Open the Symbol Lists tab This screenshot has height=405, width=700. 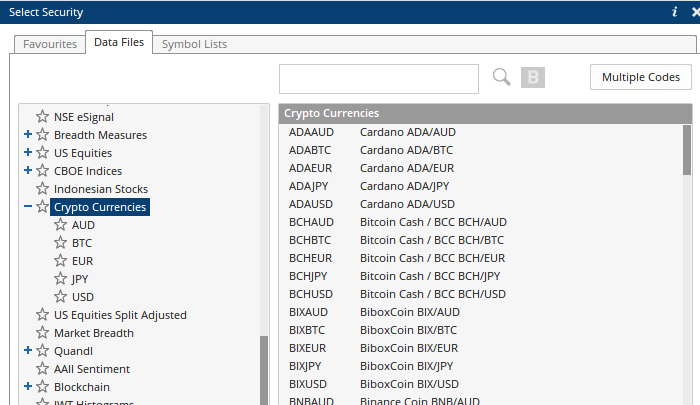194,44
